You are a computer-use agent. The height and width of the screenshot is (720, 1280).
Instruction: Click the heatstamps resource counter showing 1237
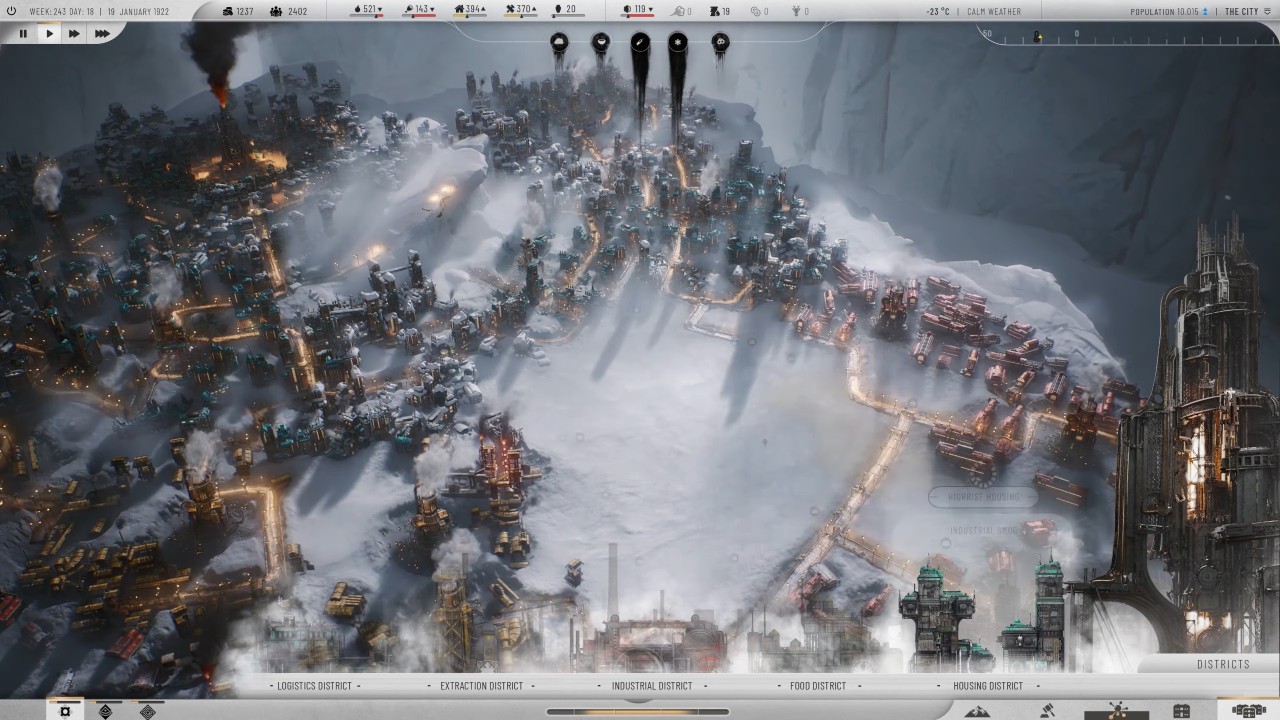point(237,11)
